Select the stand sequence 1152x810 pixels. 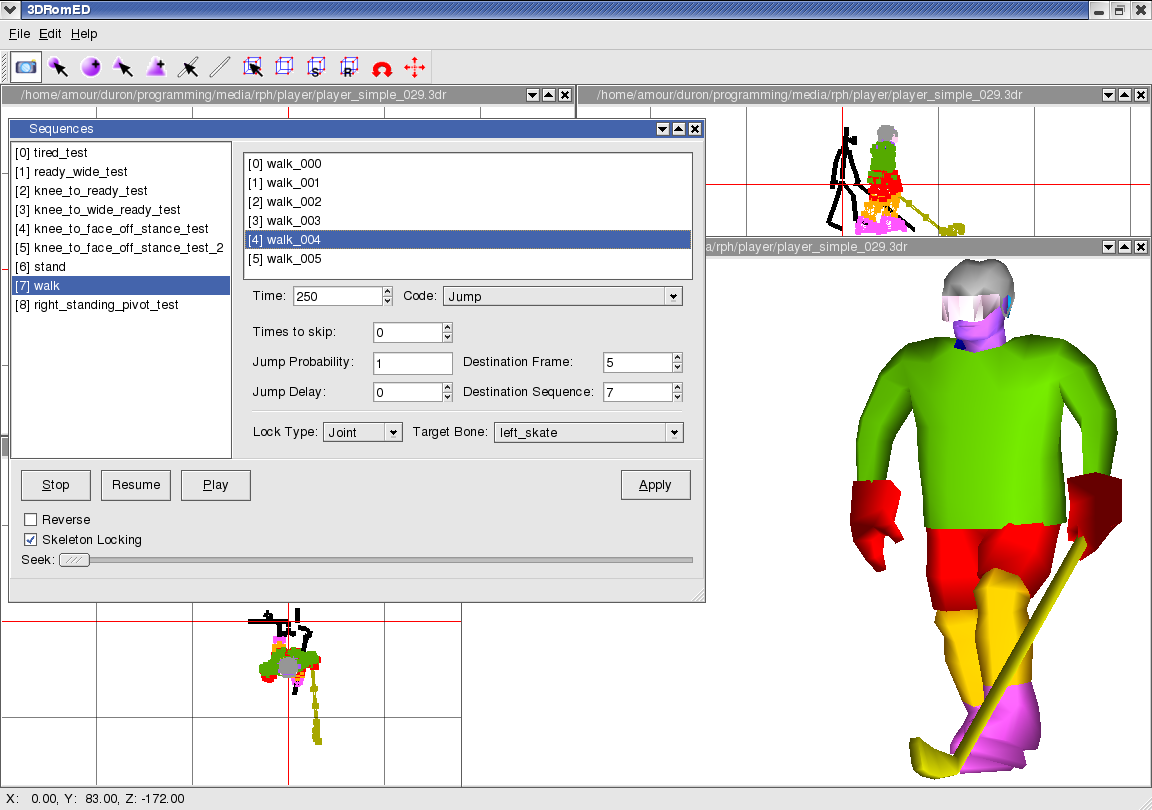pyautogui.click(x=121, y=267)
